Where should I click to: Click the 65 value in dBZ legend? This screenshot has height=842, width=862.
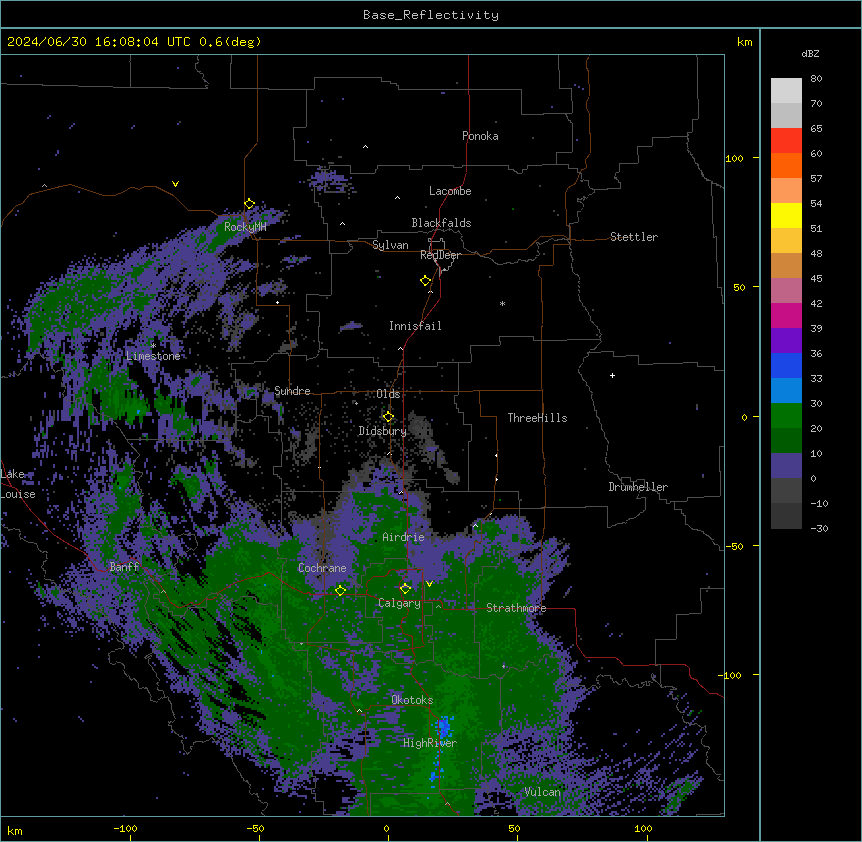tap(816, 128)
